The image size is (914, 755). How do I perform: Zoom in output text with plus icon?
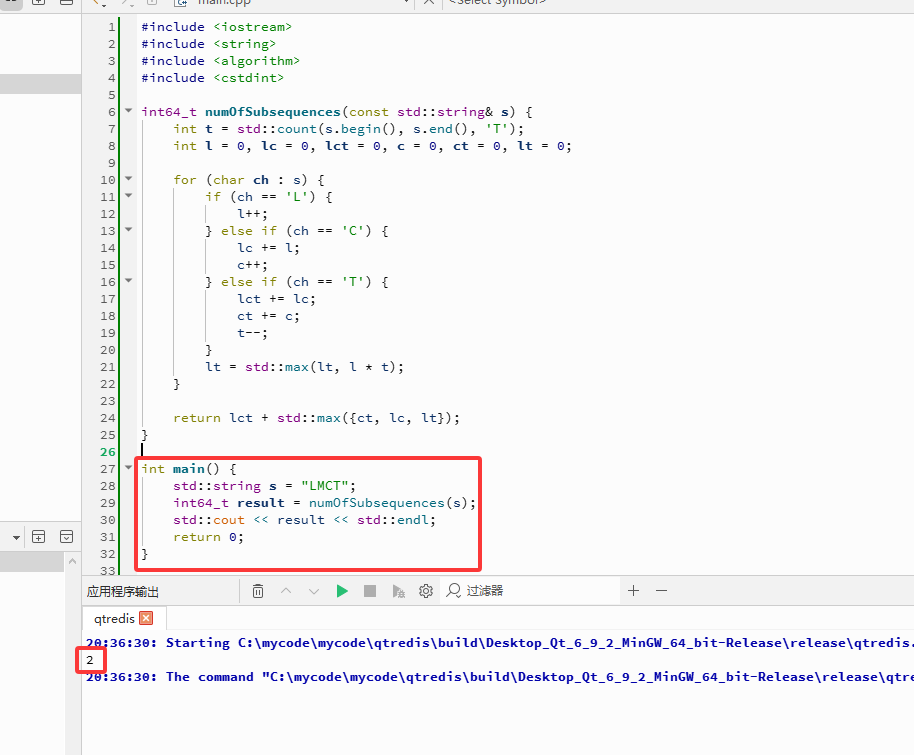(634, 591)
